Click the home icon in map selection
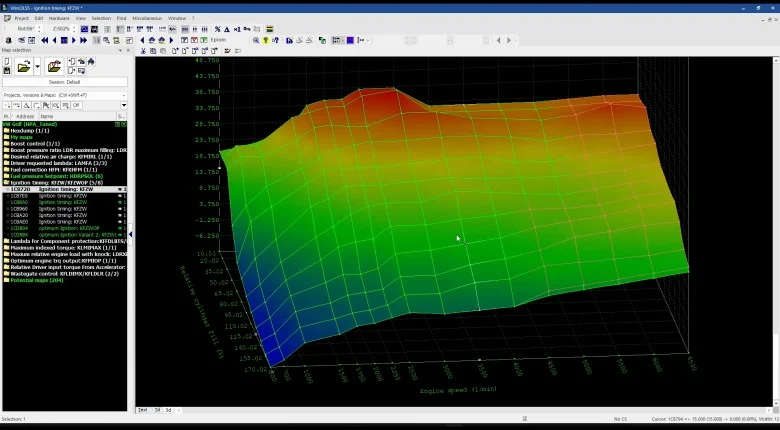Viewport: 780px width, 430px height. 92,62
